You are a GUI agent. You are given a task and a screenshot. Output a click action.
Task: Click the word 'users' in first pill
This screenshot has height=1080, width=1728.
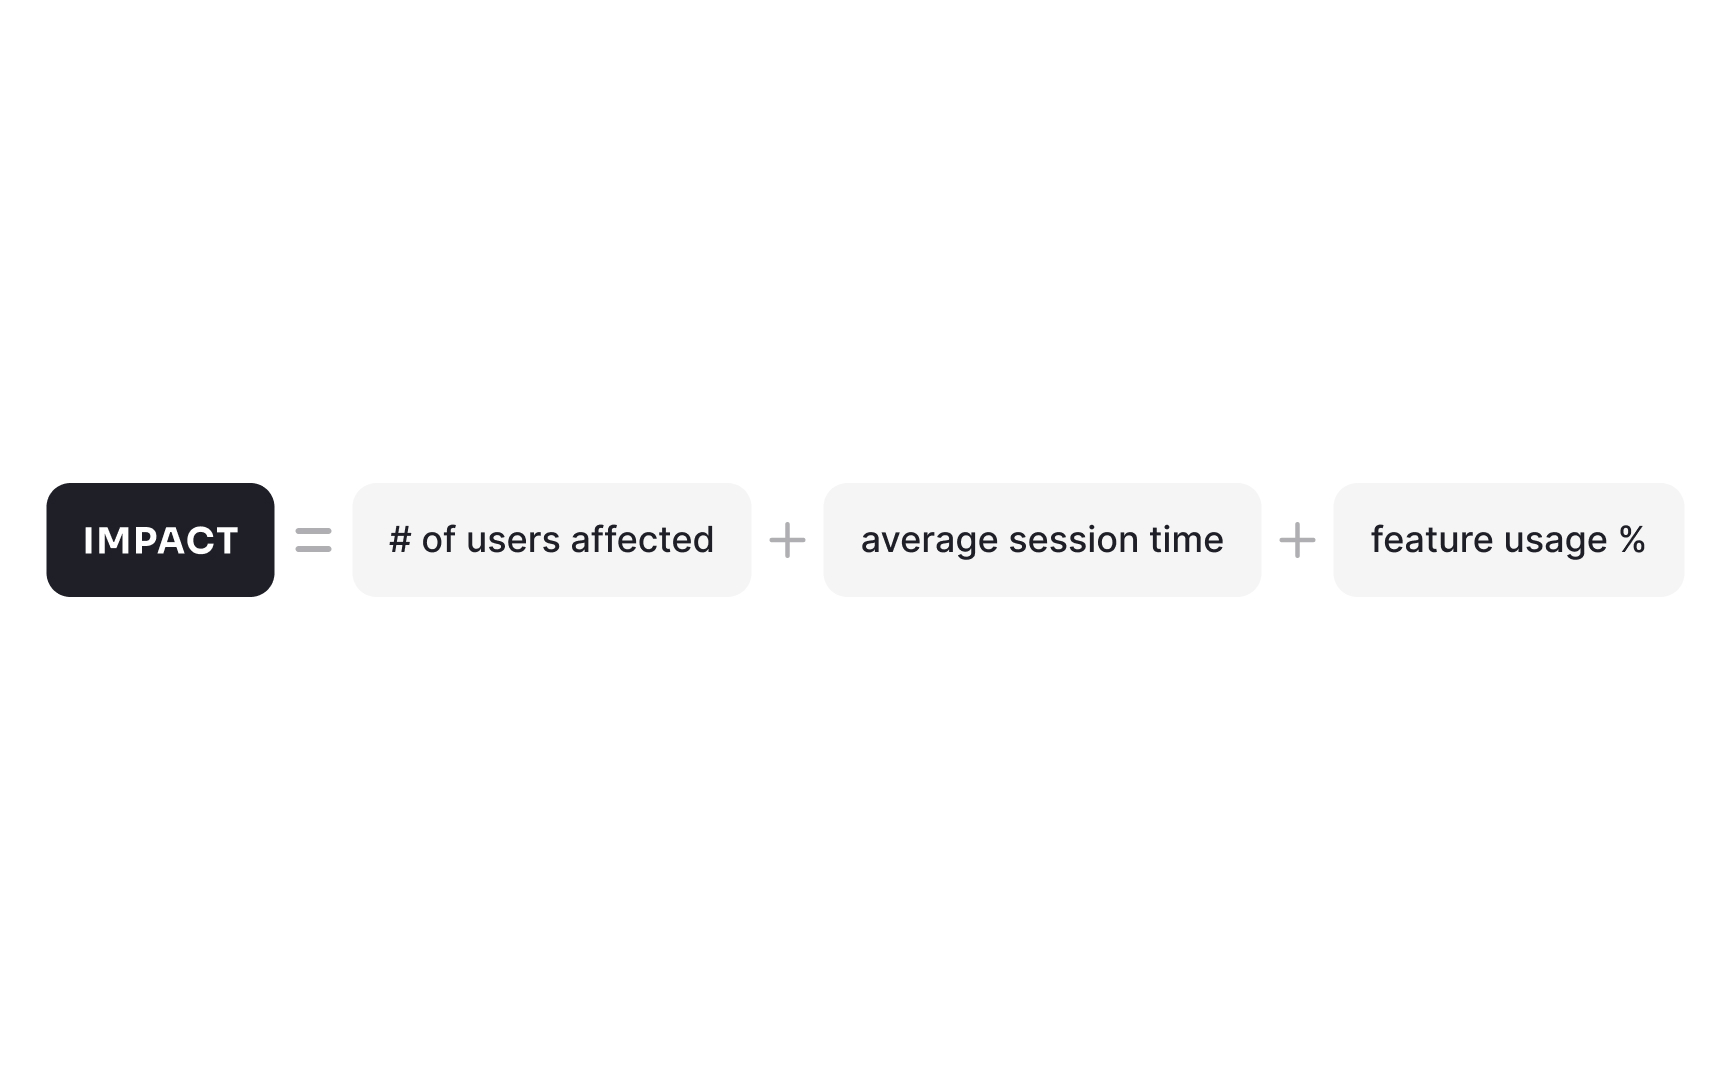513,541
